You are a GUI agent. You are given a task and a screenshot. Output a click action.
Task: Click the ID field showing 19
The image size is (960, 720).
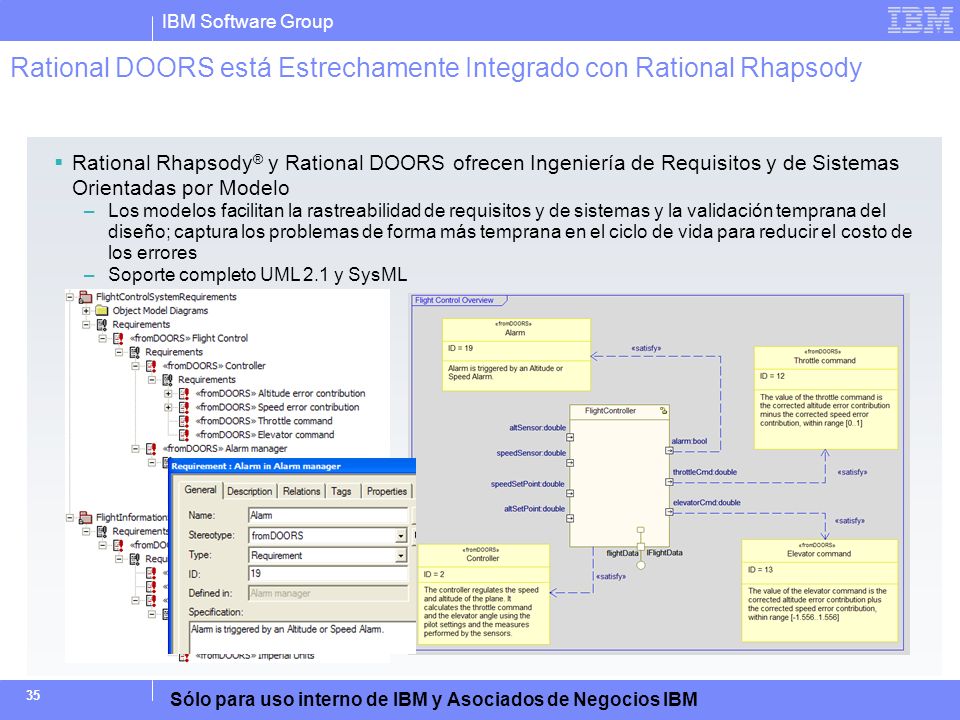coord(328,574)
